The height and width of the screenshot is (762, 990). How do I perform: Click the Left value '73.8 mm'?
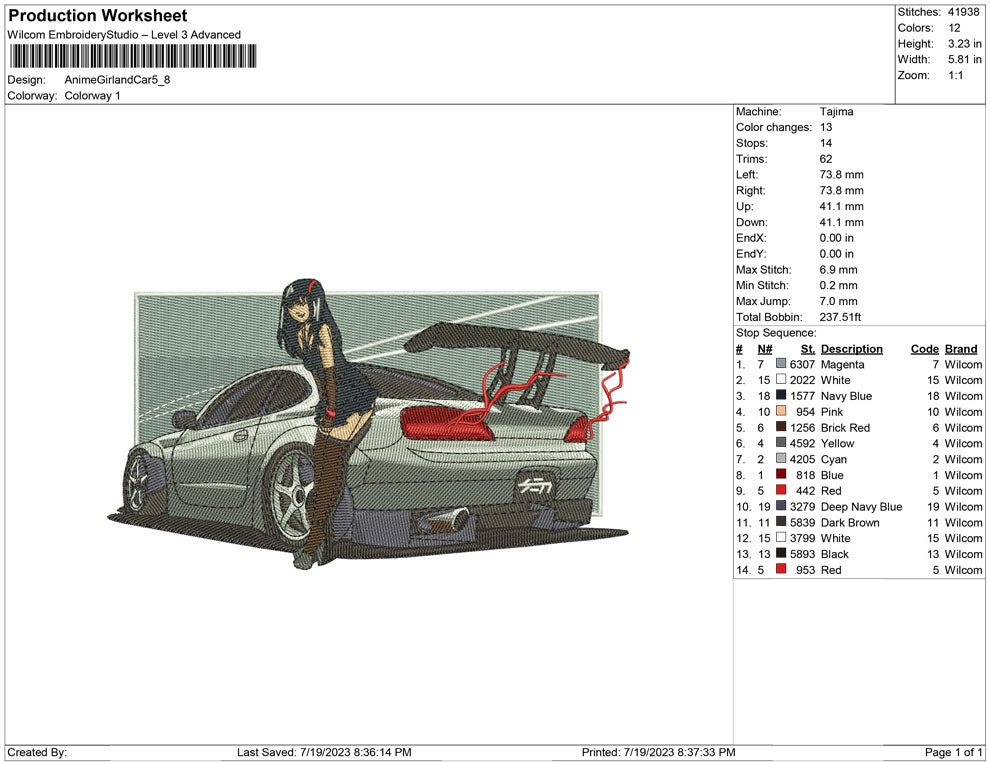842,174
